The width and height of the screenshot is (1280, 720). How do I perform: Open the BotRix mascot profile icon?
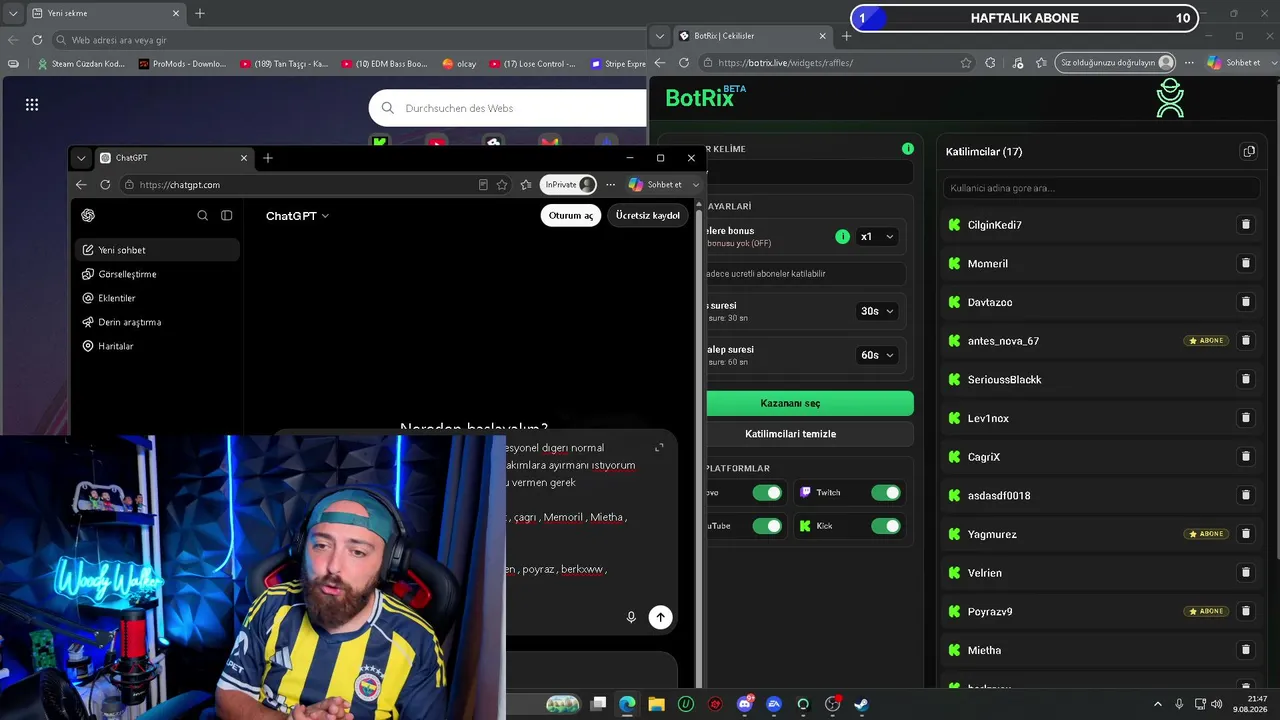(x=1170, y=98)
